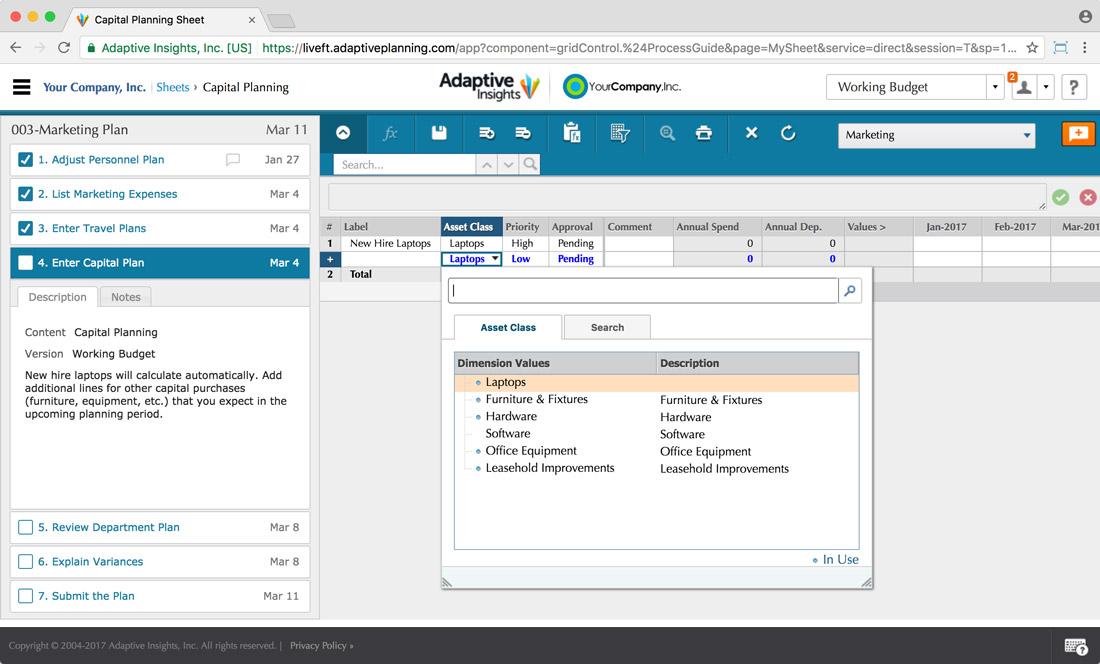Choose Software from Dimension Values
The height and width of the screenshot is (664, 1100).
coord(508,434)
